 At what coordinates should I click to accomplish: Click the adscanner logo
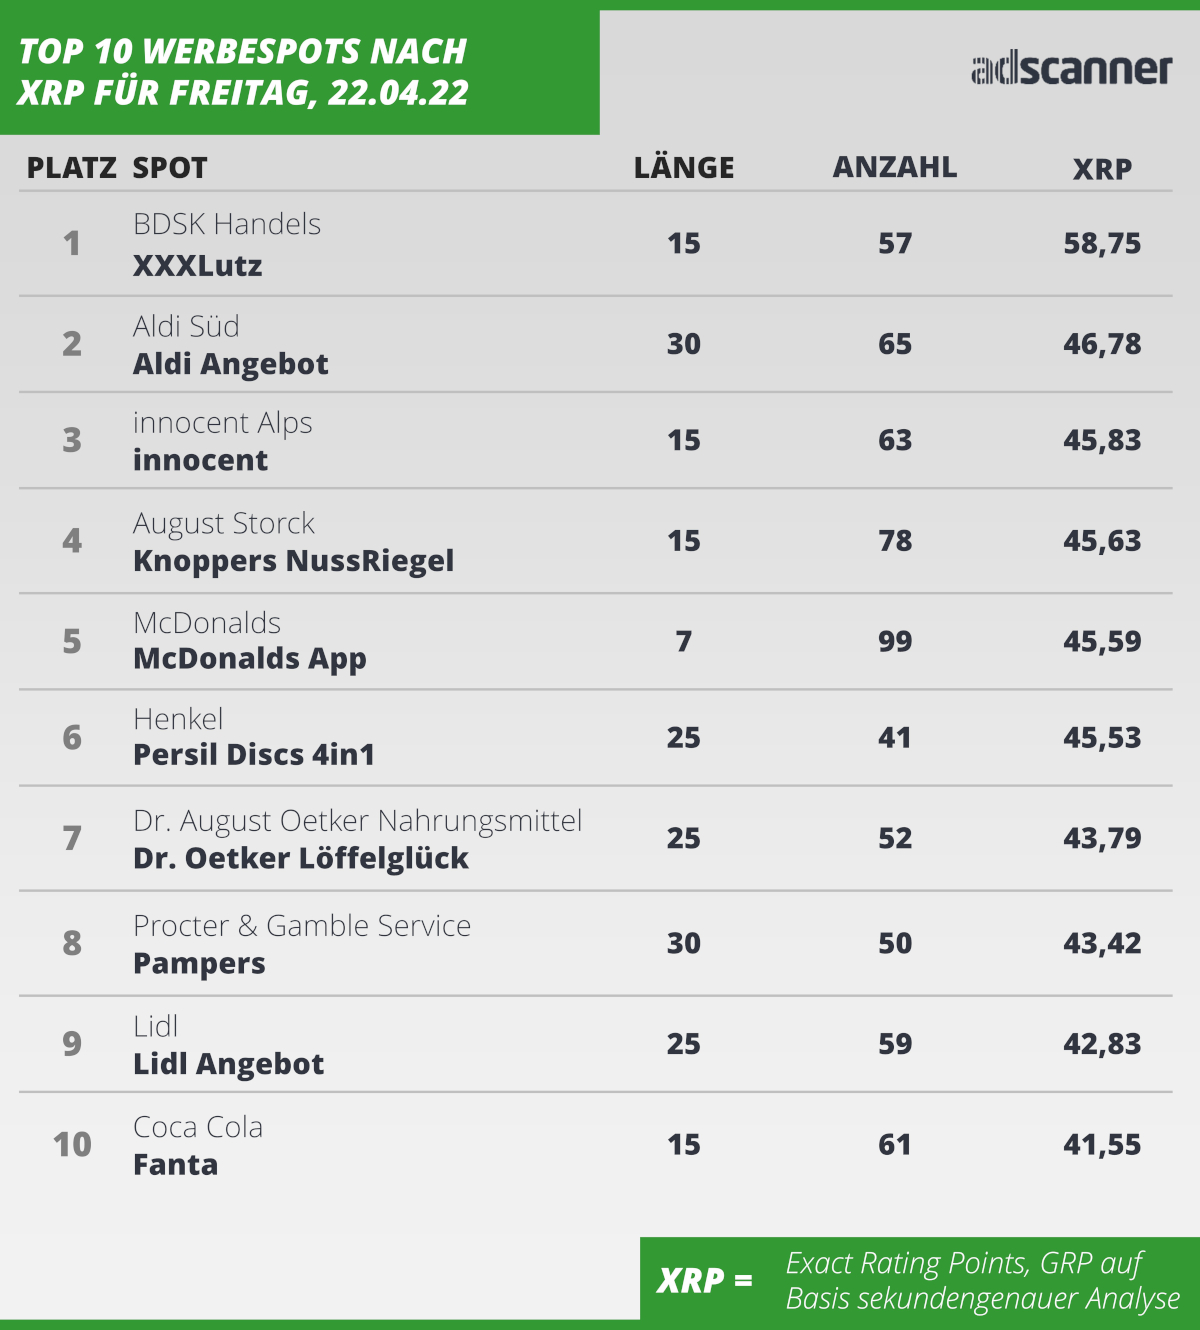point(1071,68)
